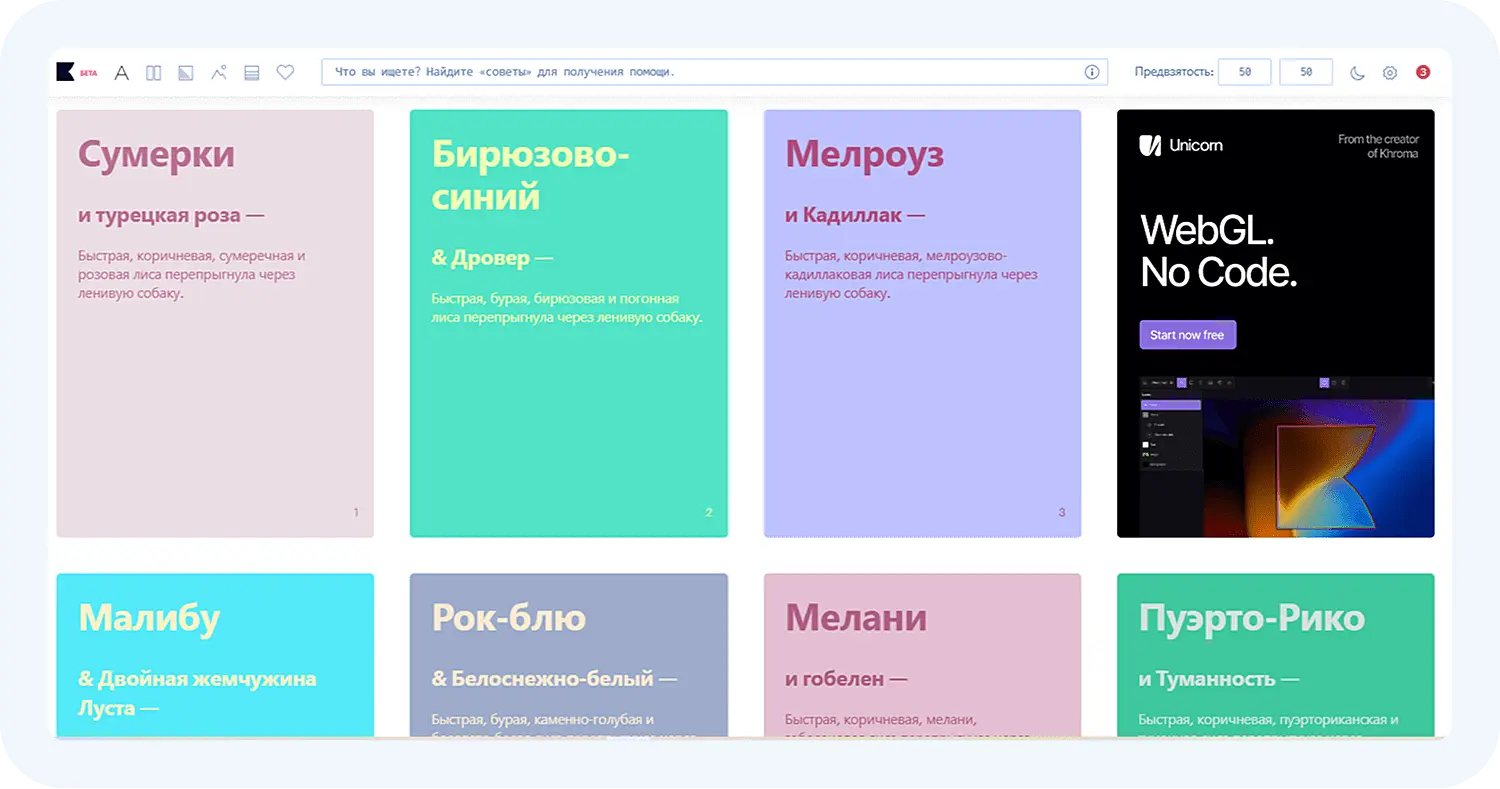
Task: Open the Image view (mountain icon)
Action: pyautogui.click(x=219, y=72)
